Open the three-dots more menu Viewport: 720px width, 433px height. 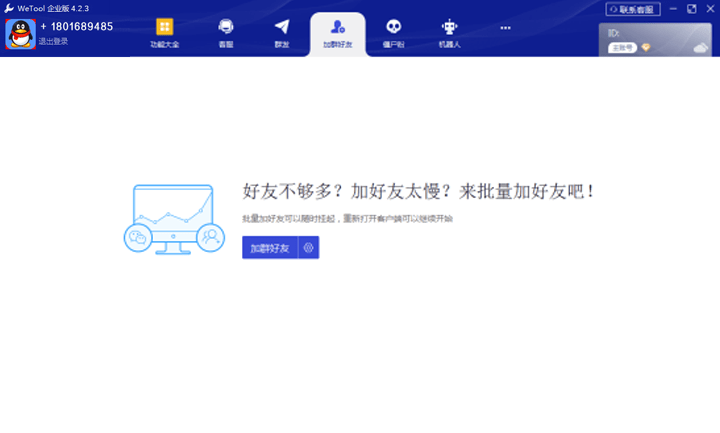(505, 28)
